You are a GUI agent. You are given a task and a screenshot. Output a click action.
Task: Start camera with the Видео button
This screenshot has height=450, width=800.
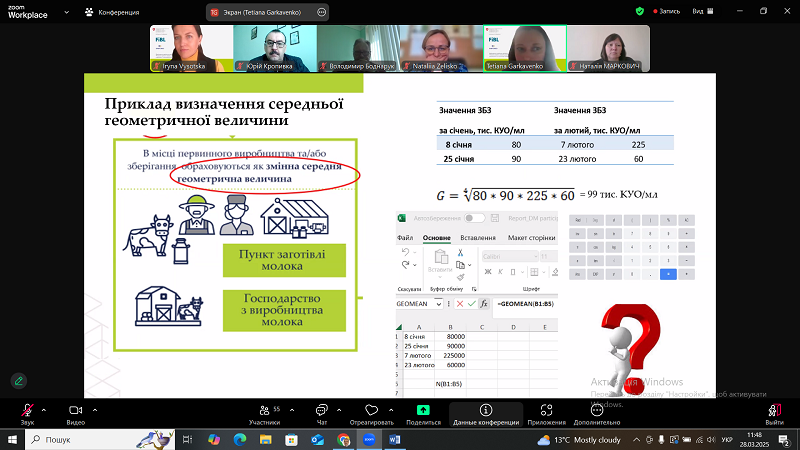tap(76, 414)
